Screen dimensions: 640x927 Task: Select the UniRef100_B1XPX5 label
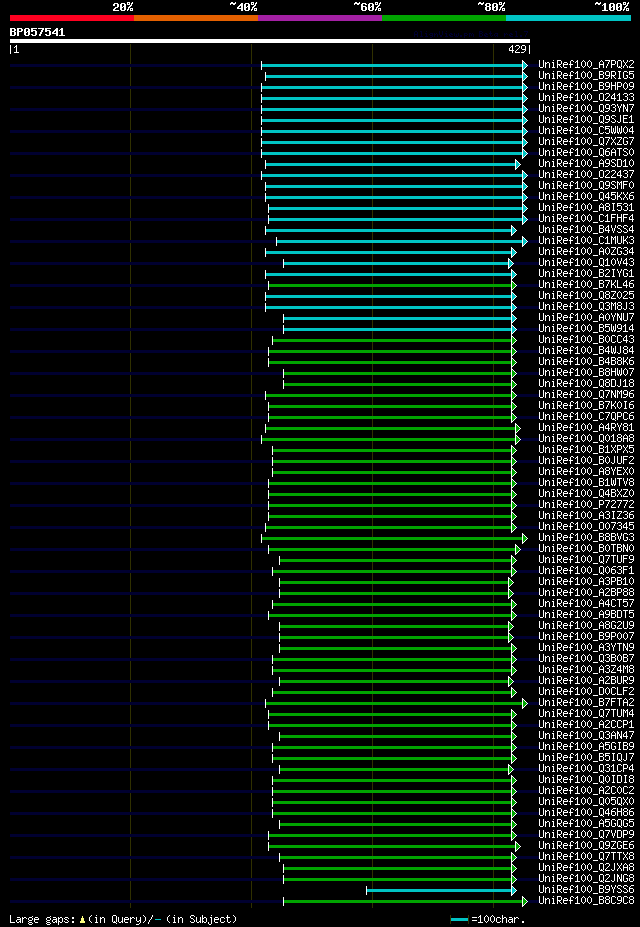(x=586, y=450)
